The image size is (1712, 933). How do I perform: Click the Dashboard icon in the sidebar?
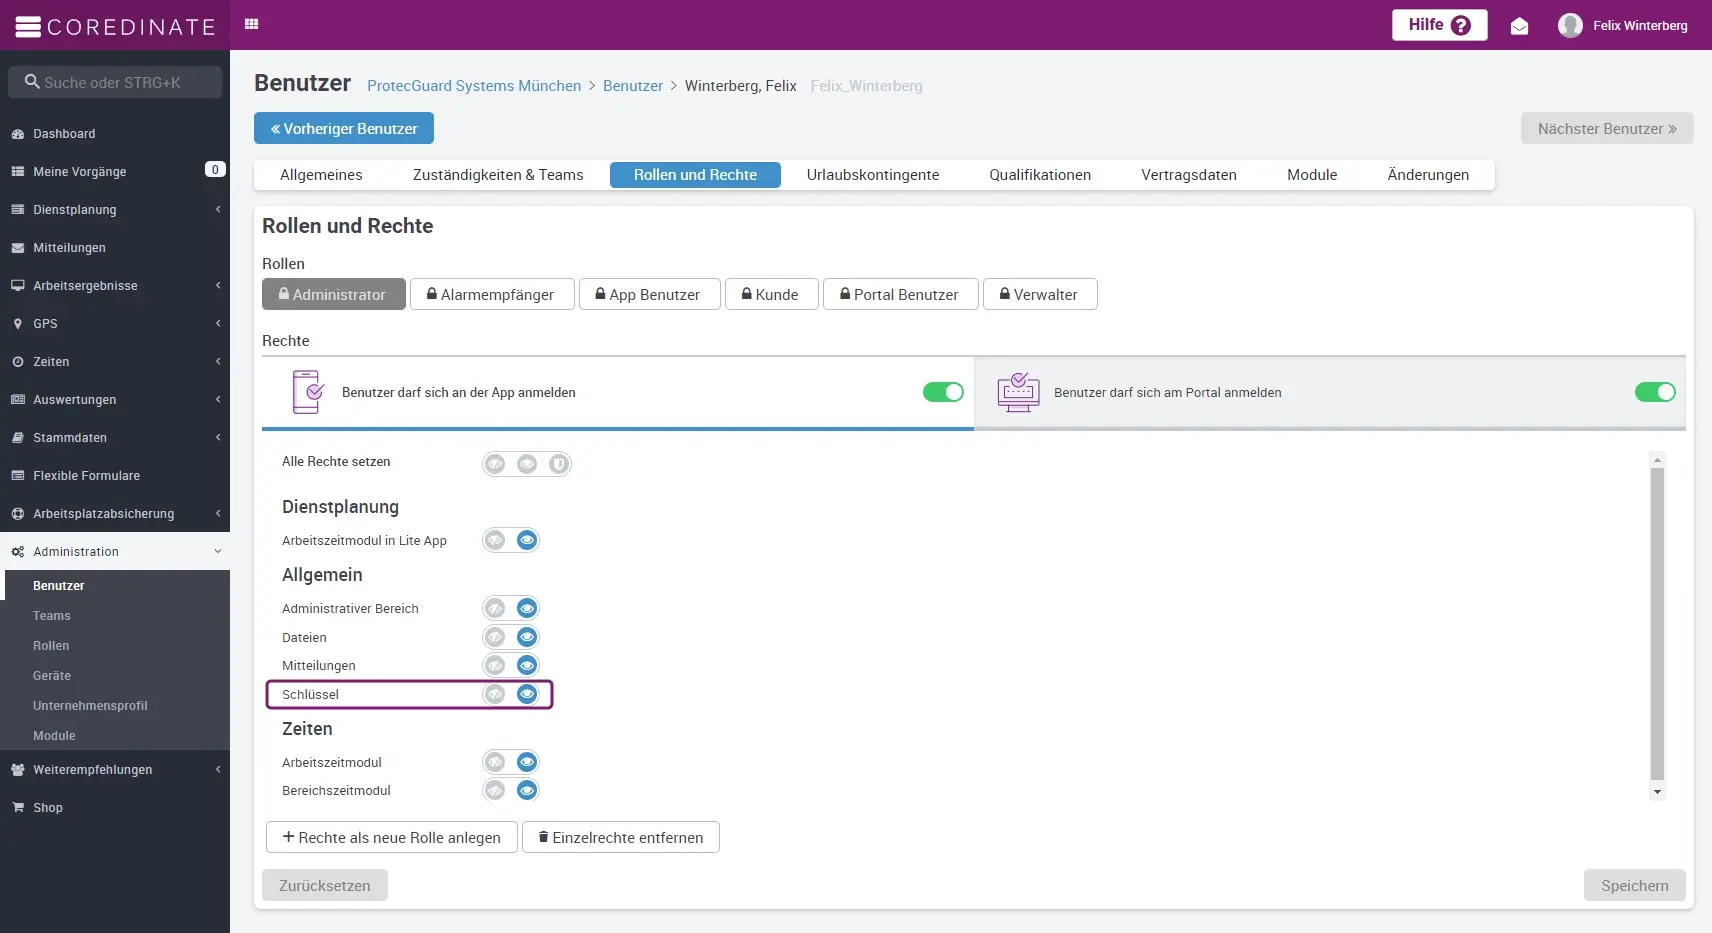coord(18,134)
